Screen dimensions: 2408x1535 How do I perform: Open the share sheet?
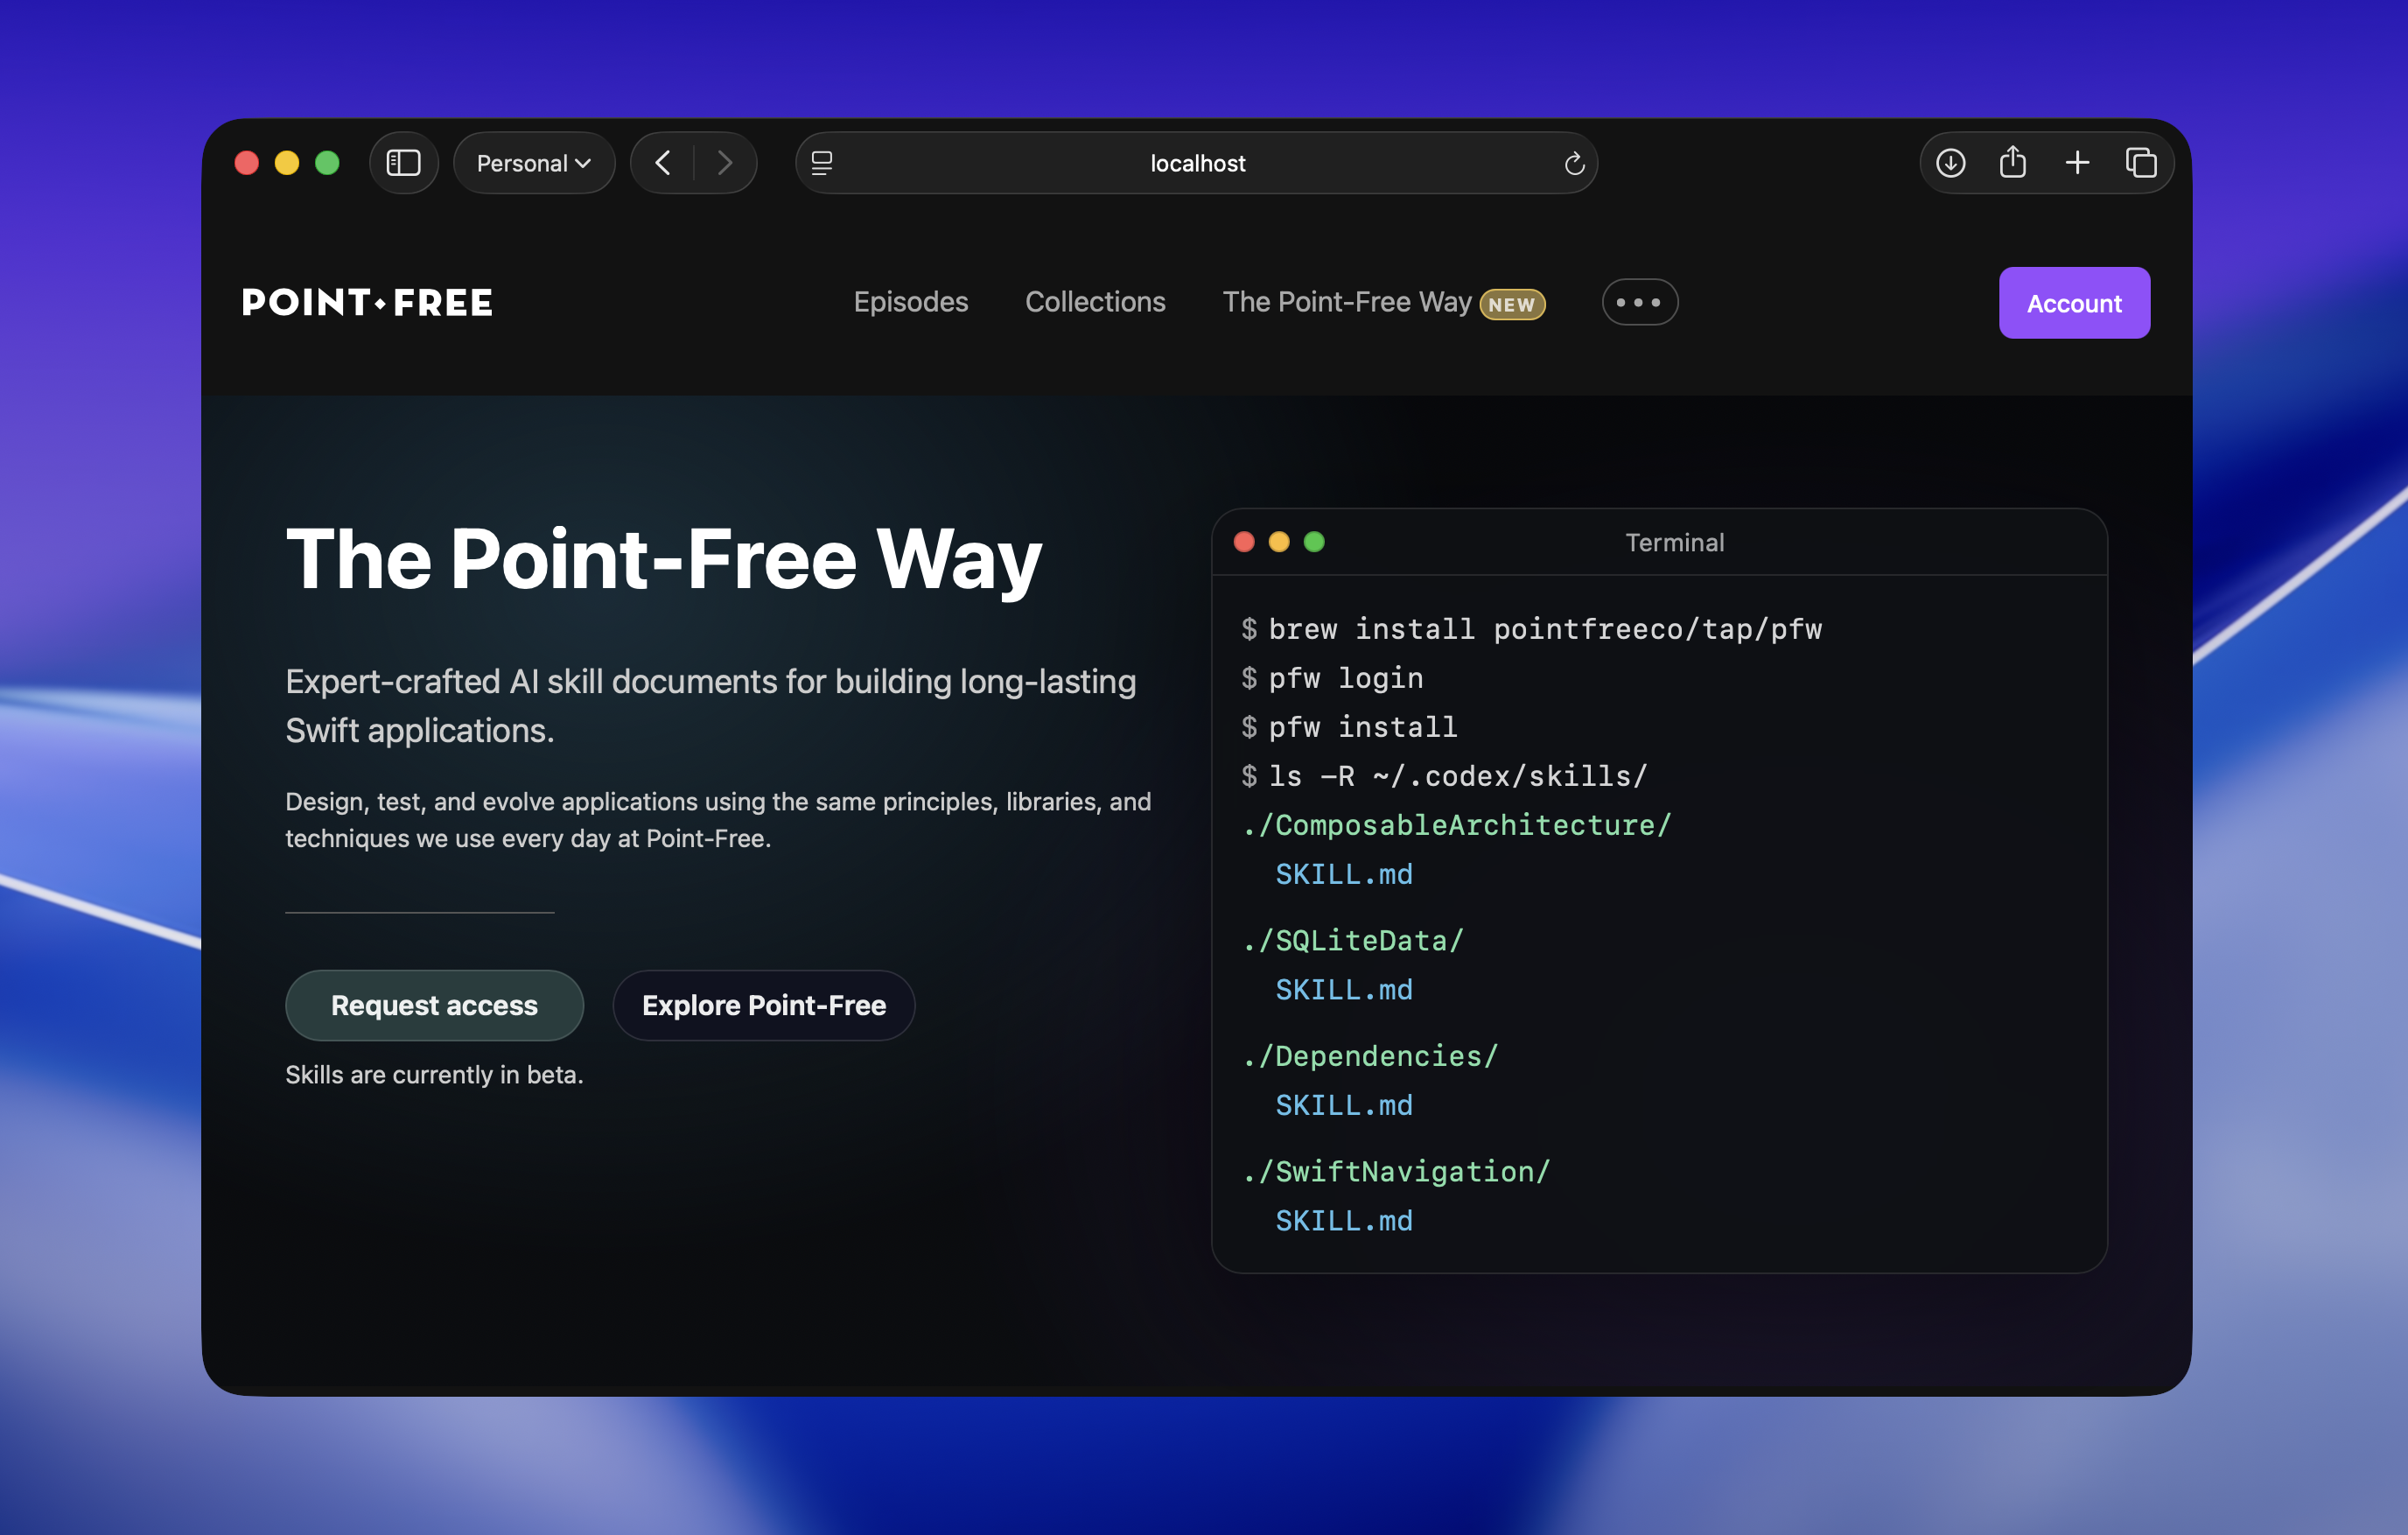(2012, 163)
